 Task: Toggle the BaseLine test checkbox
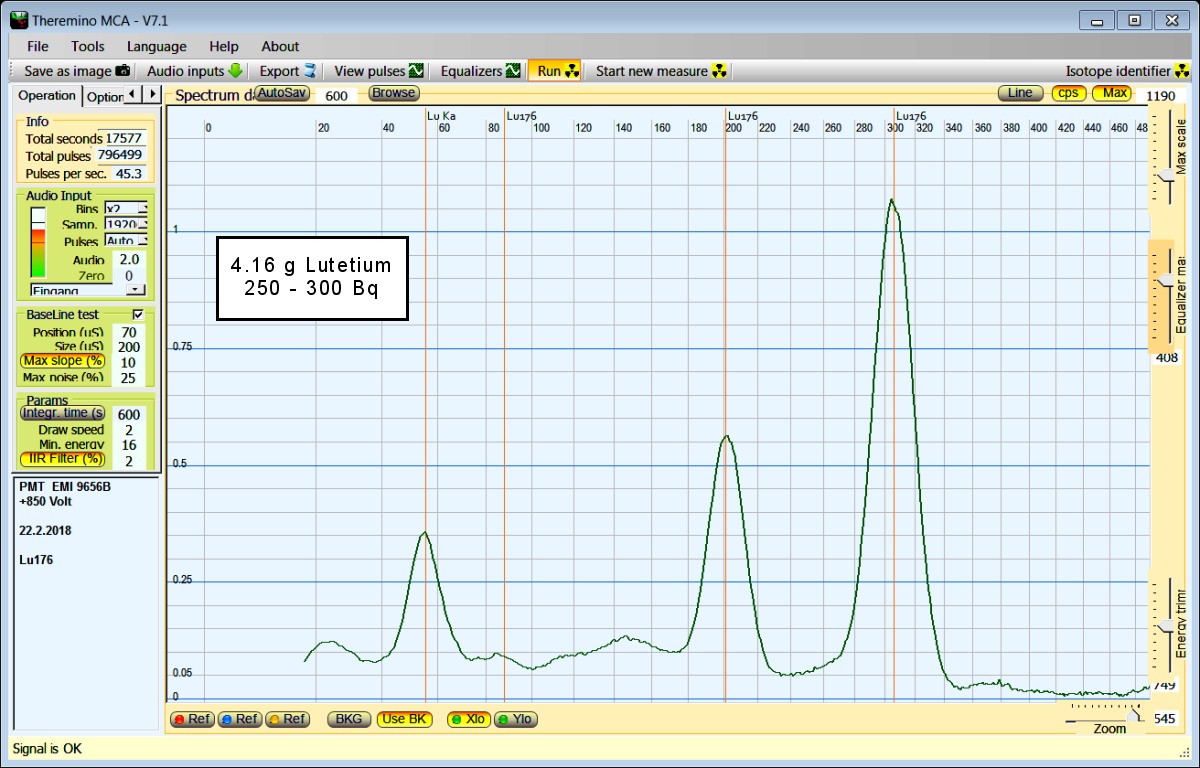[x=138, y=315]
